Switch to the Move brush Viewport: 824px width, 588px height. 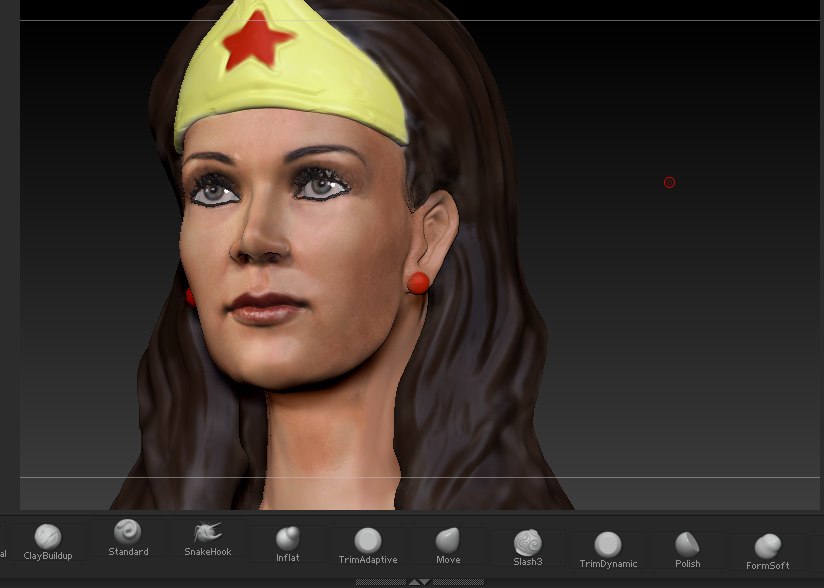[x=448, y=543]
